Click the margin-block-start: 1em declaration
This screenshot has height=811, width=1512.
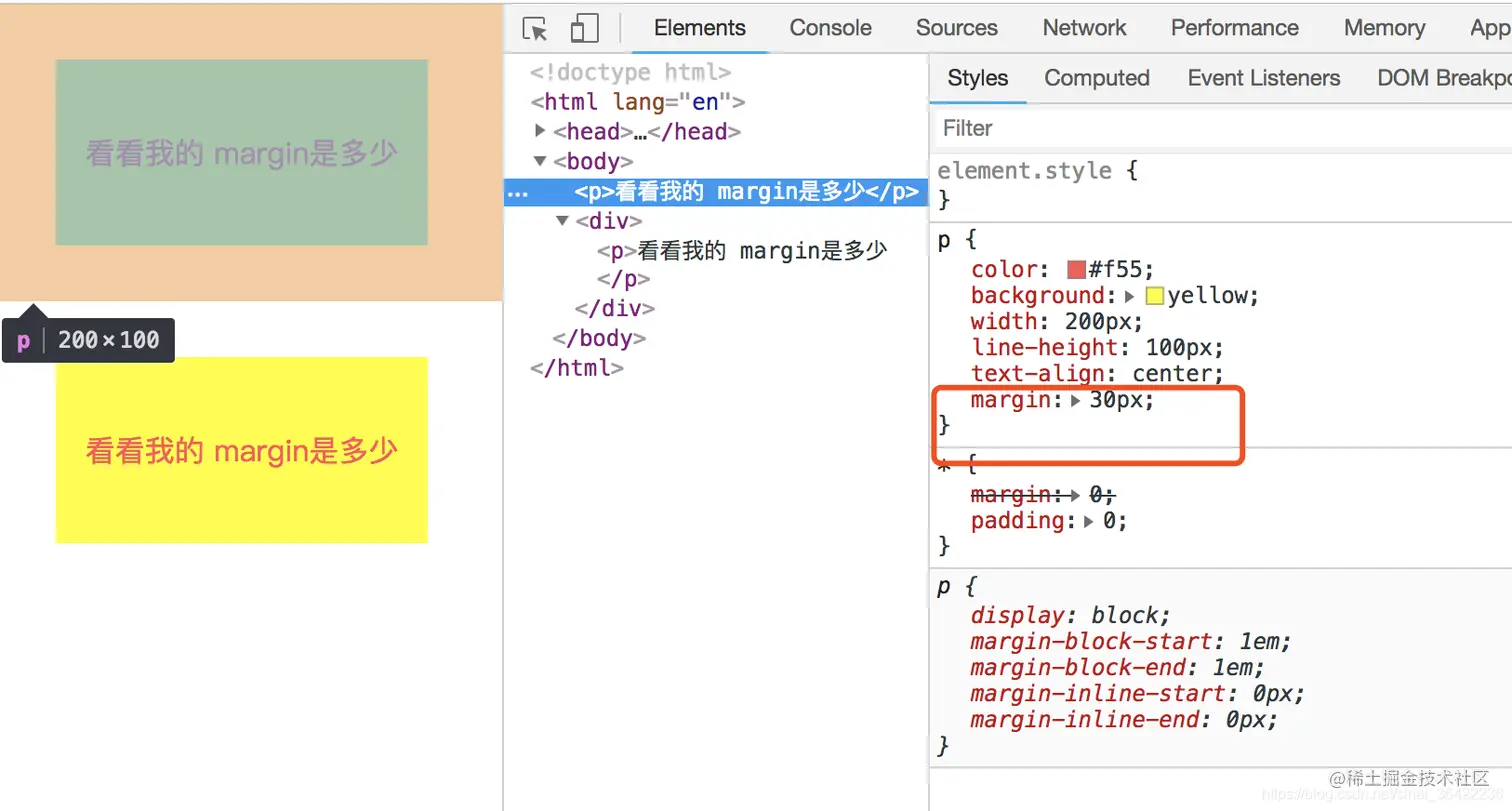pyautogui.click(x=1131, y=641)
